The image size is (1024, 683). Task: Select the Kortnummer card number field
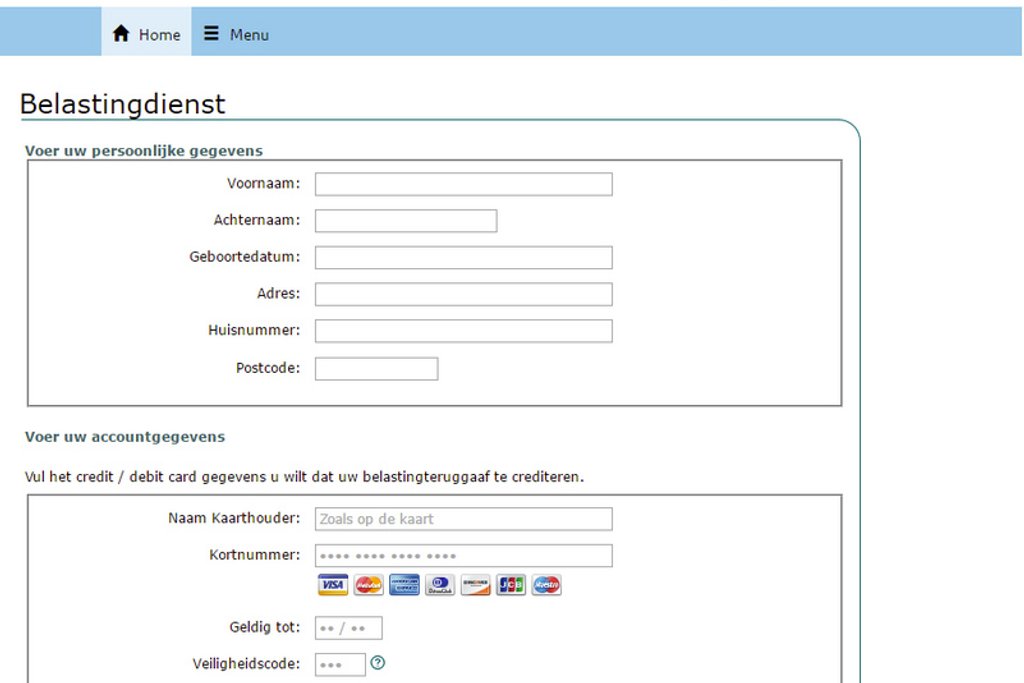point(463,555)
